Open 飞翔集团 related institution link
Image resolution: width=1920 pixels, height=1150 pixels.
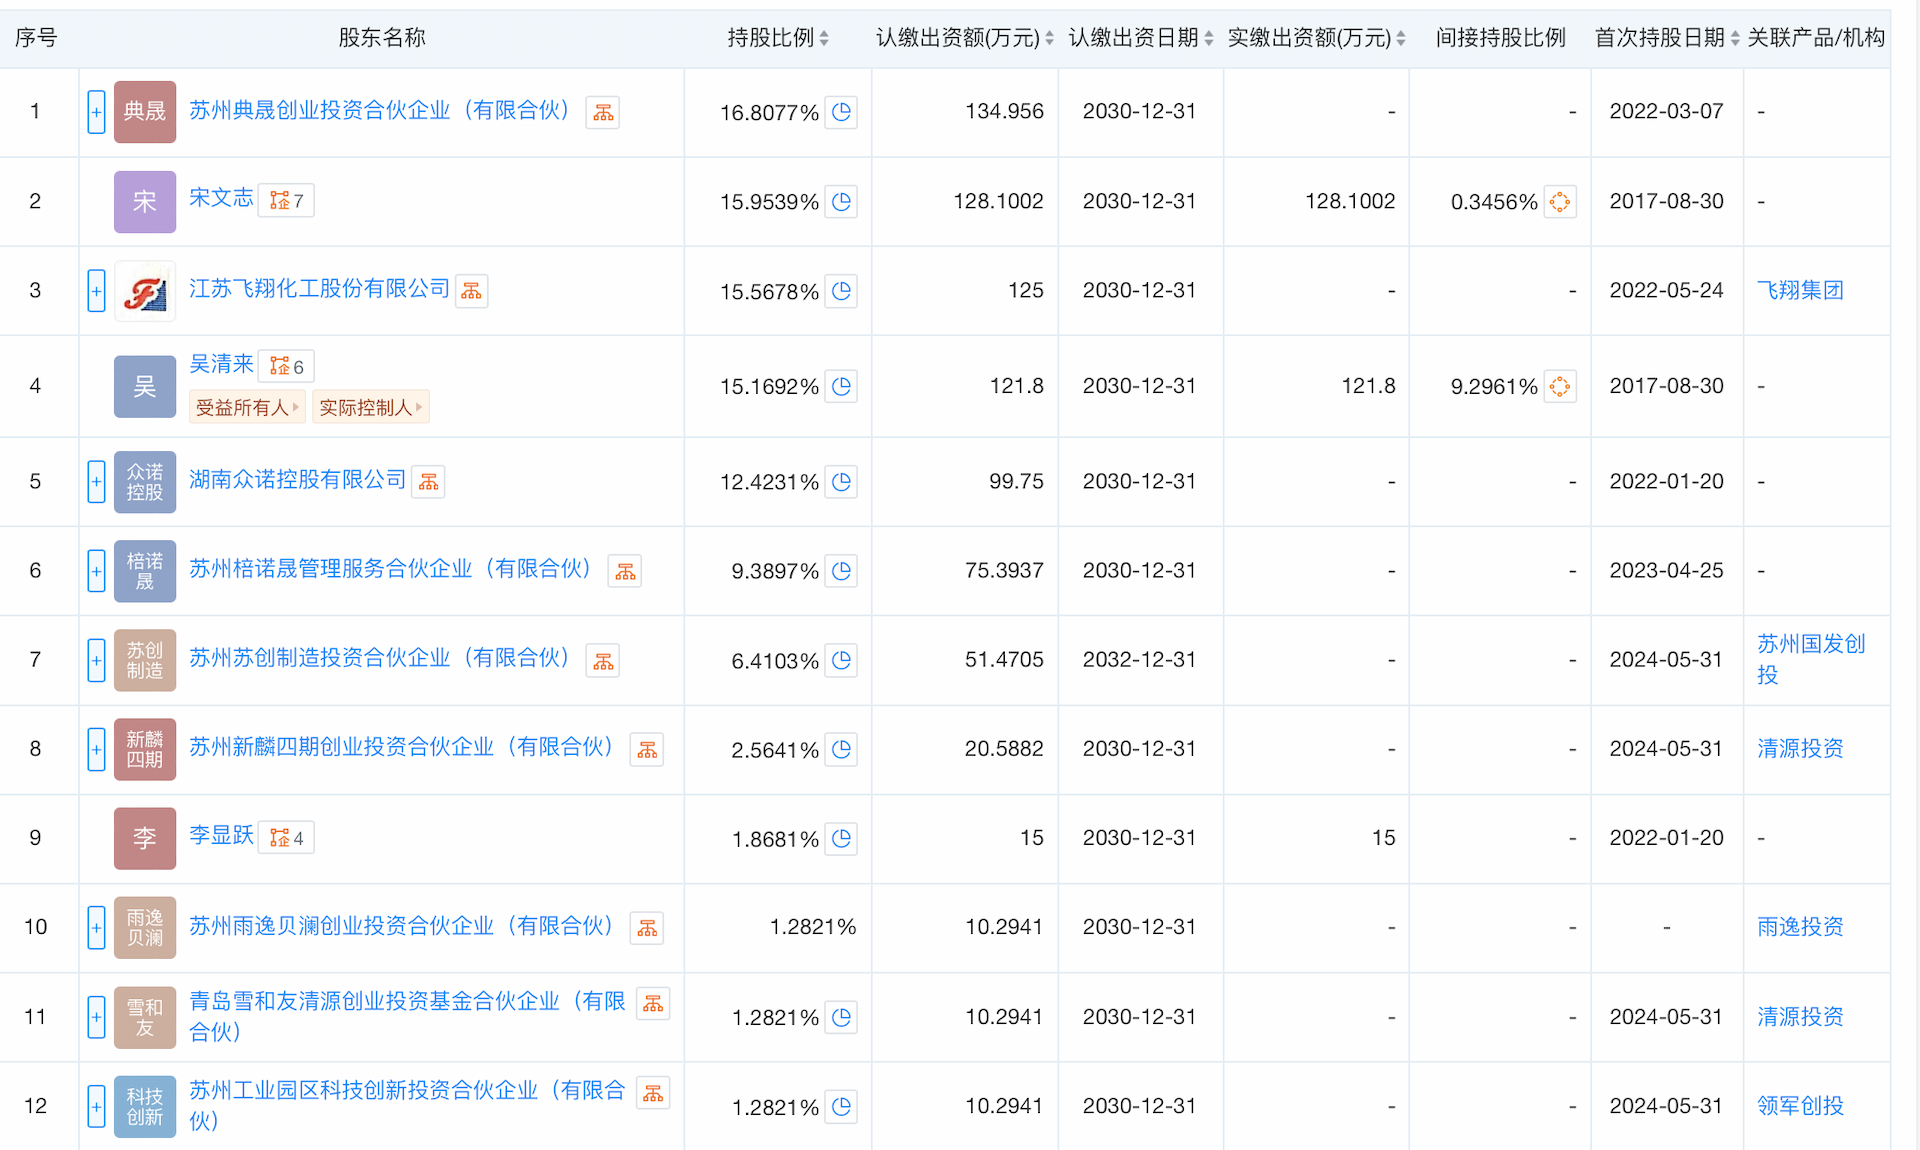[x=1799, y=291]
